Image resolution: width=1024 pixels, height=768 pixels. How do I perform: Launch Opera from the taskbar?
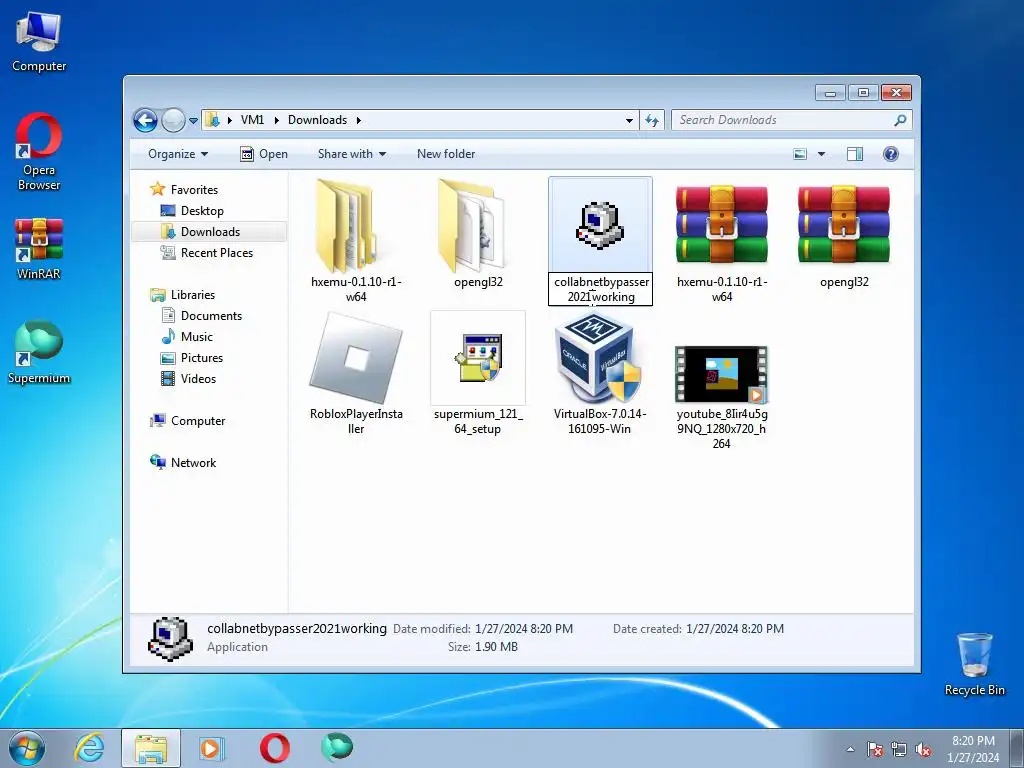tap(274, 748)
